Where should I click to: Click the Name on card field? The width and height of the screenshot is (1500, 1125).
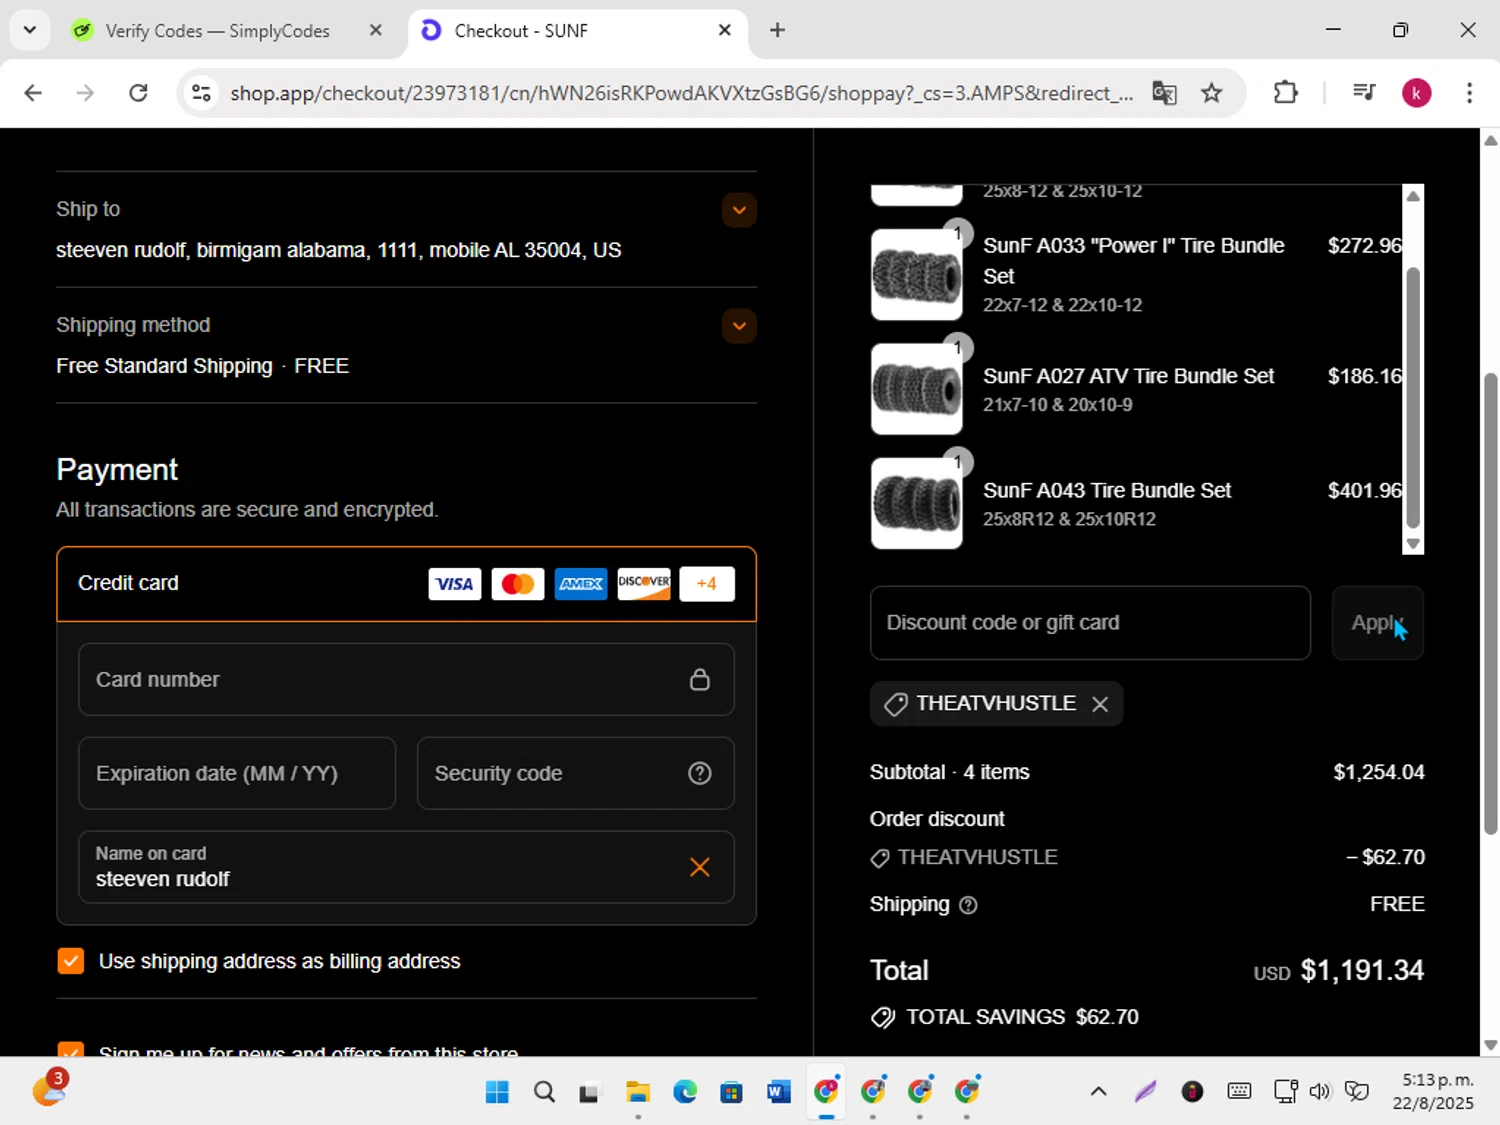406,867
